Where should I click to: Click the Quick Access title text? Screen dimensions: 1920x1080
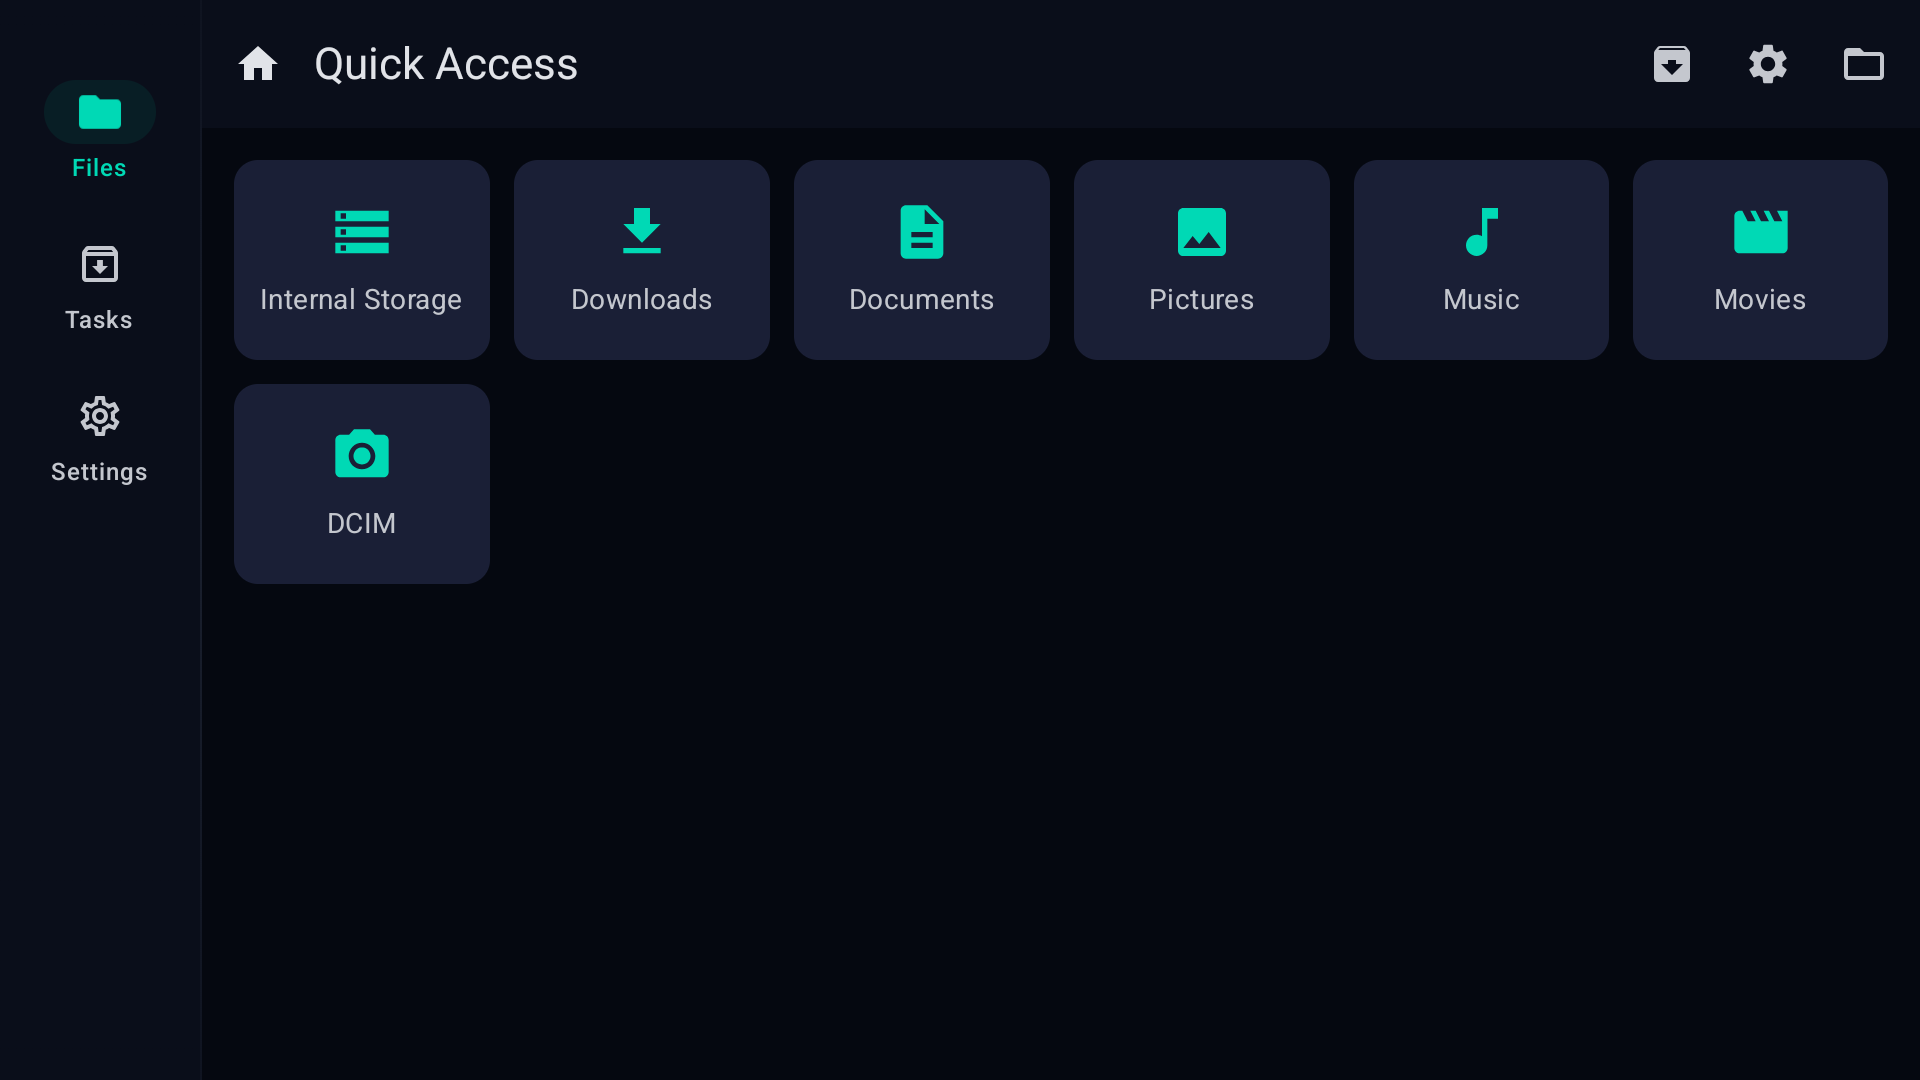[446, 64]
